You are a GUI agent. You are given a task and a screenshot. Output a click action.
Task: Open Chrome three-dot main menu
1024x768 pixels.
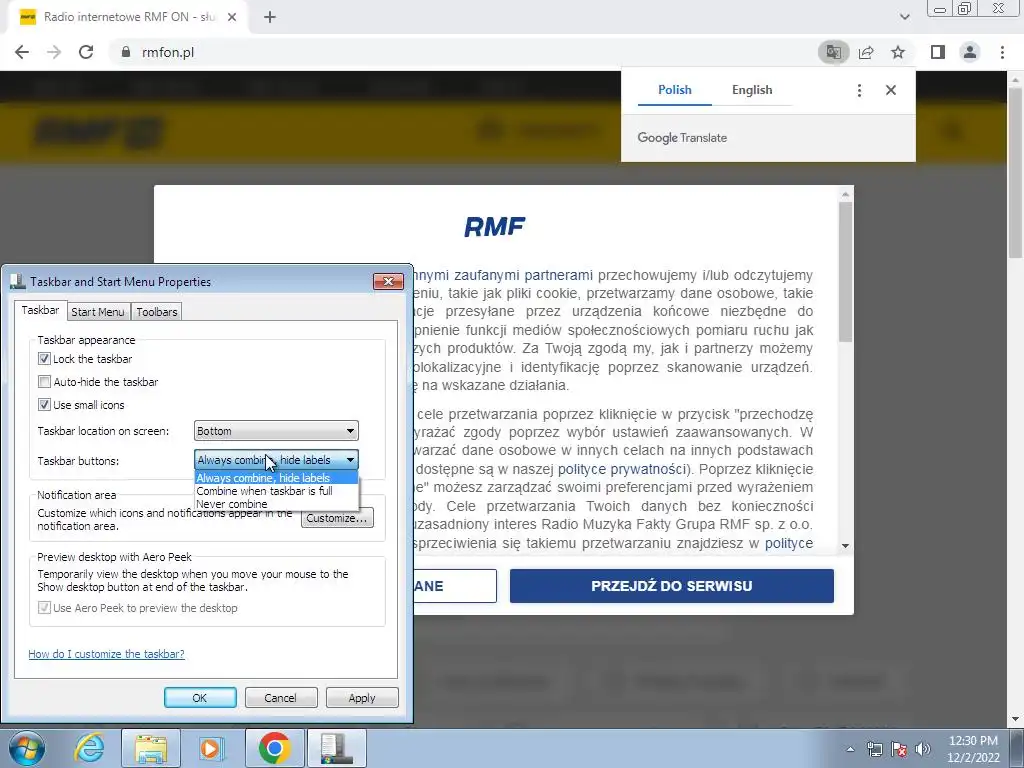tap(1002, 52)
